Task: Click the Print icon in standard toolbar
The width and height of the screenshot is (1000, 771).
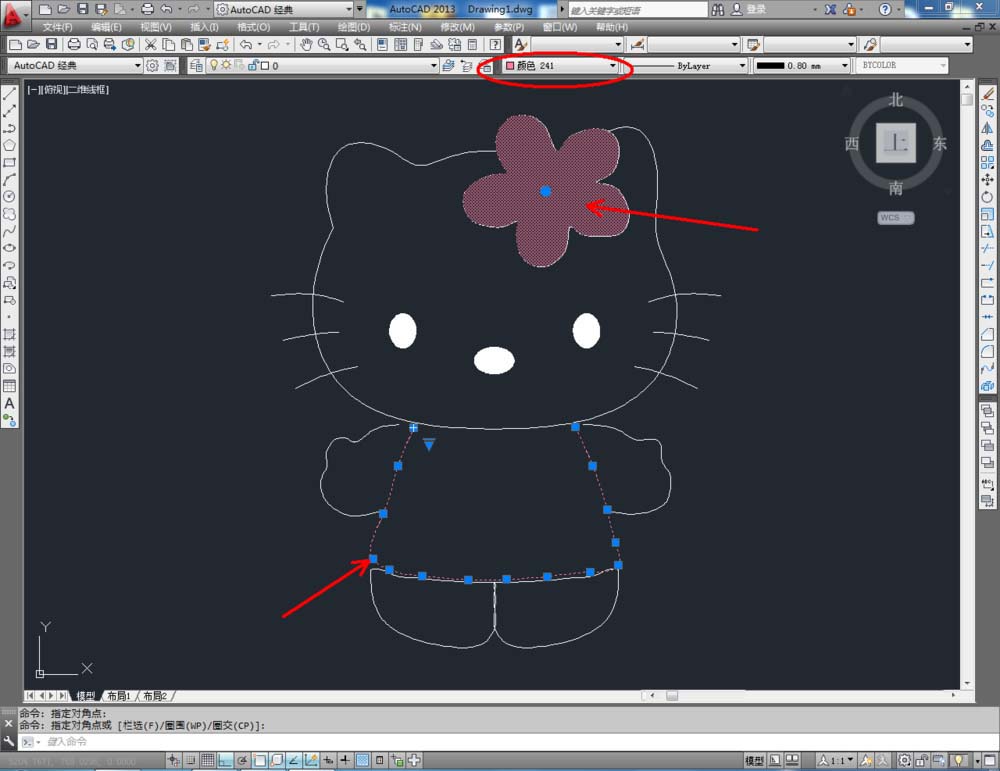Action: (x=74, y=45)
